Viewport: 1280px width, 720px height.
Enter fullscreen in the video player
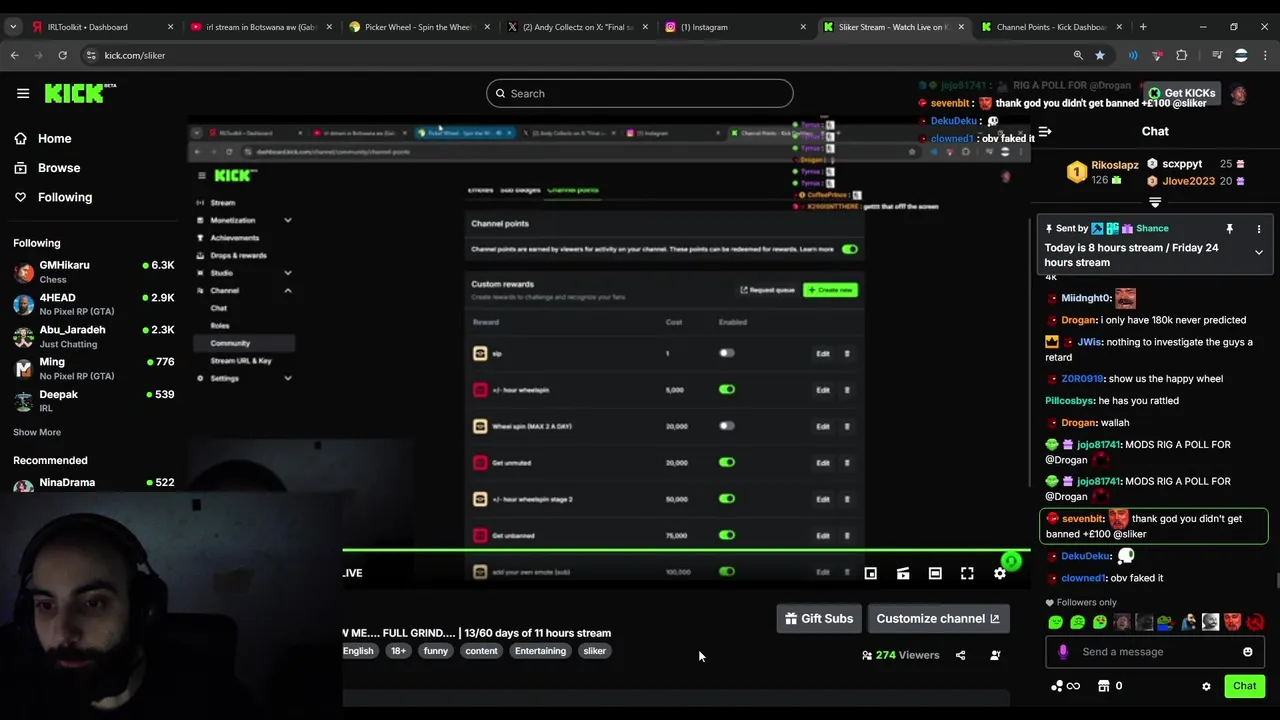pos(967,573)
